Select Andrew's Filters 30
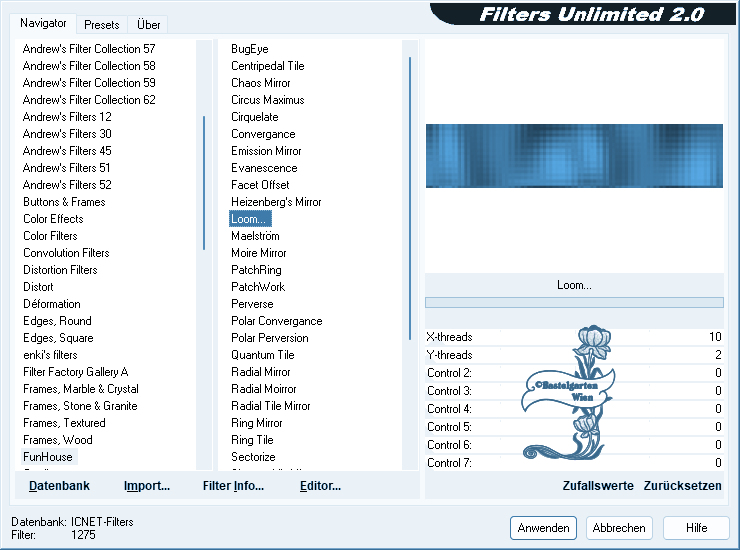740x550 pixels. (x=67, y=134)
